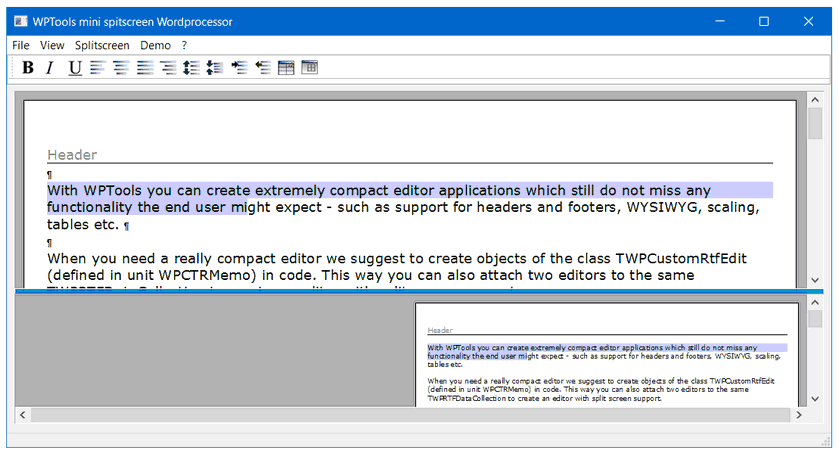Screen dimensions: 839x454
Task: Toggle italic formatting
Action: [50, 68]
